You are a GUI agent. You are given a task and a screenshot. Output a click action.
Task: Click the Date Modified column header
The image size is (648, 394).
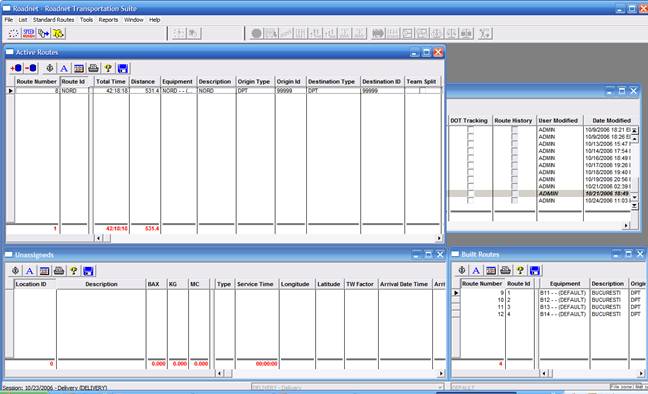coord(611,120)
